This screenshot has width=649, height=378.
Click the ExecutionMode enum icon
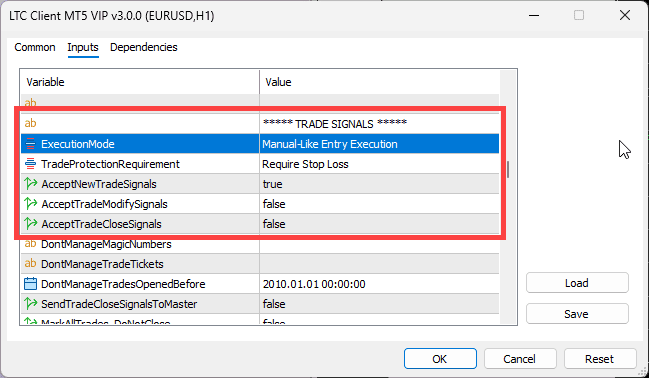click(30, 144)
